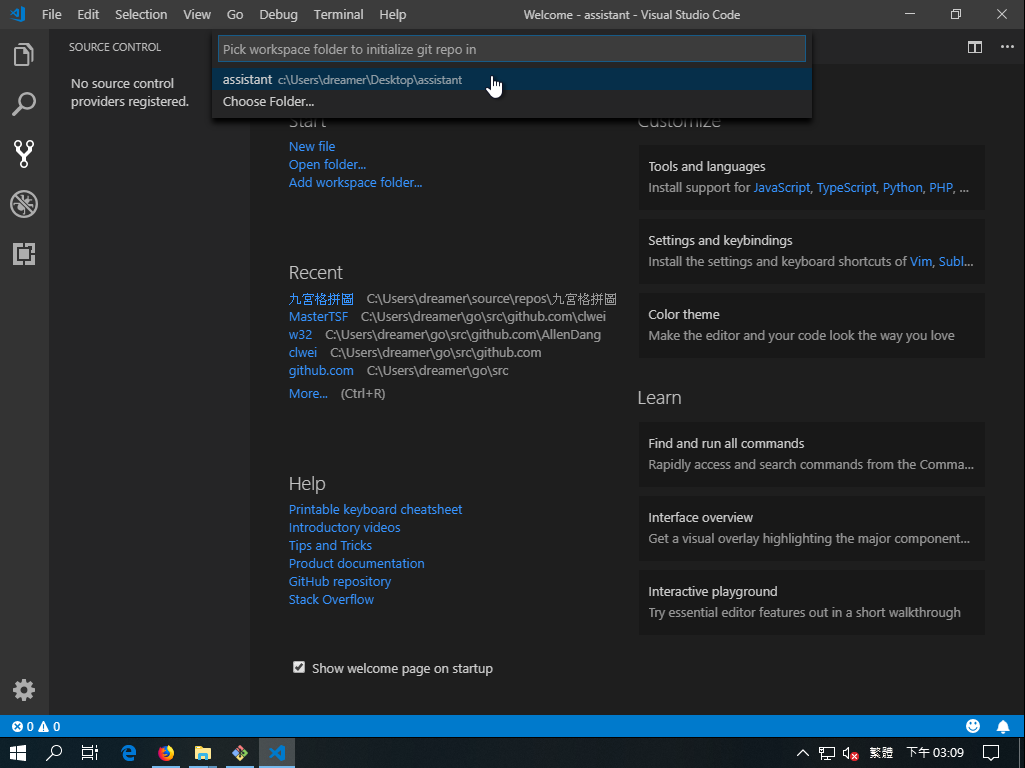Image resolution: width=1025 pixels, height=768 pixels.
Task: Select the Source Control icon
Action: click(x=24, y=153)
